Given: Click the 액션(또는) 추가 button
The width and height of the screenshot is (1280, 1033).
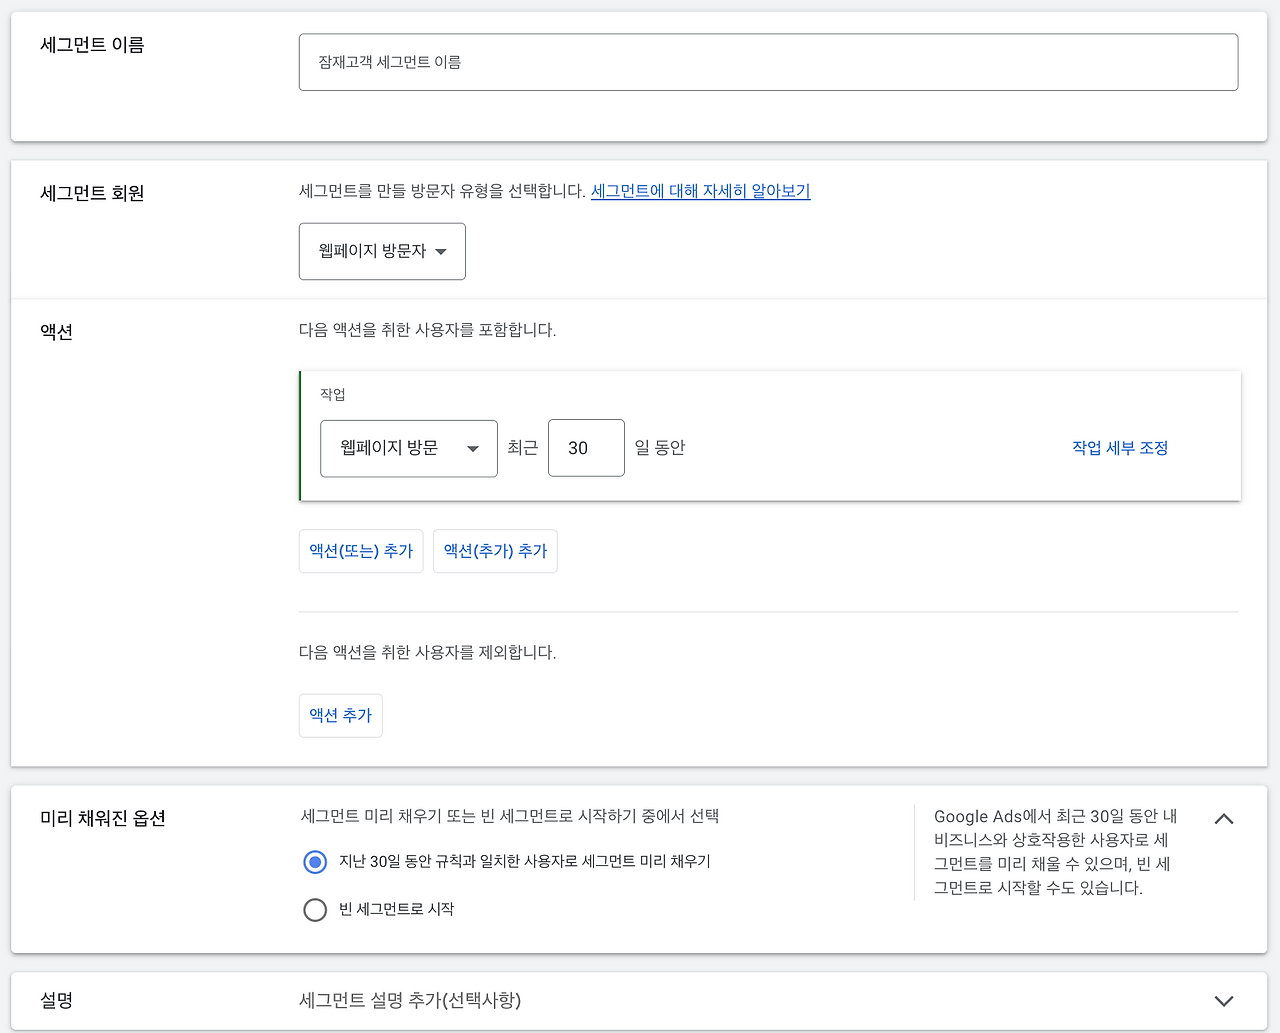Looking at the screenshot, I should (360, 551).
